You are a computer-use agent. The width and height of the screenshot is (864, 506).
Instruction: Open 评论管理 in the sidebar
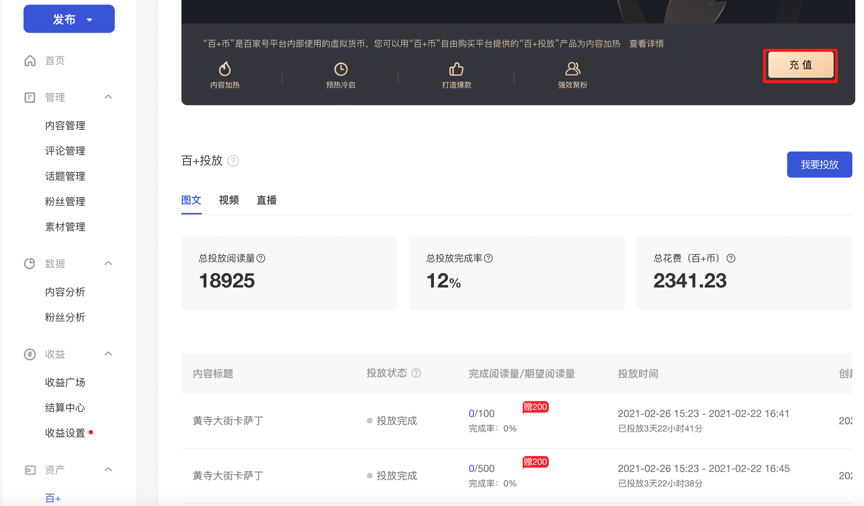[65, 151]
